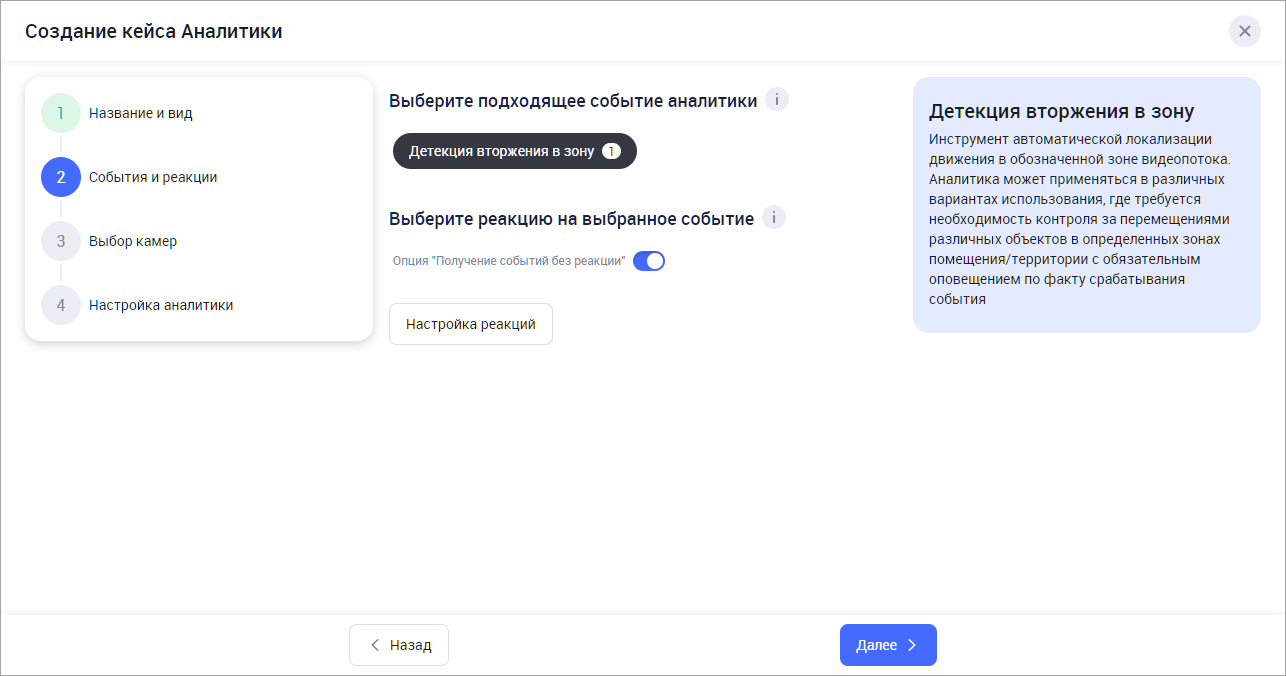The height and width of the screenshot is (676, 1286).
Task: Click the step 4 number circle
Action: [x=60, y=305]
